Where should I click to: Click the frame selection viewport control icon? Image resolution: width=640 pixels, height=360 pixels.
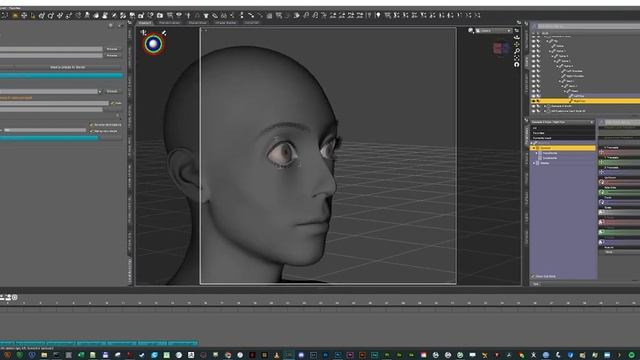pos(517,58)
